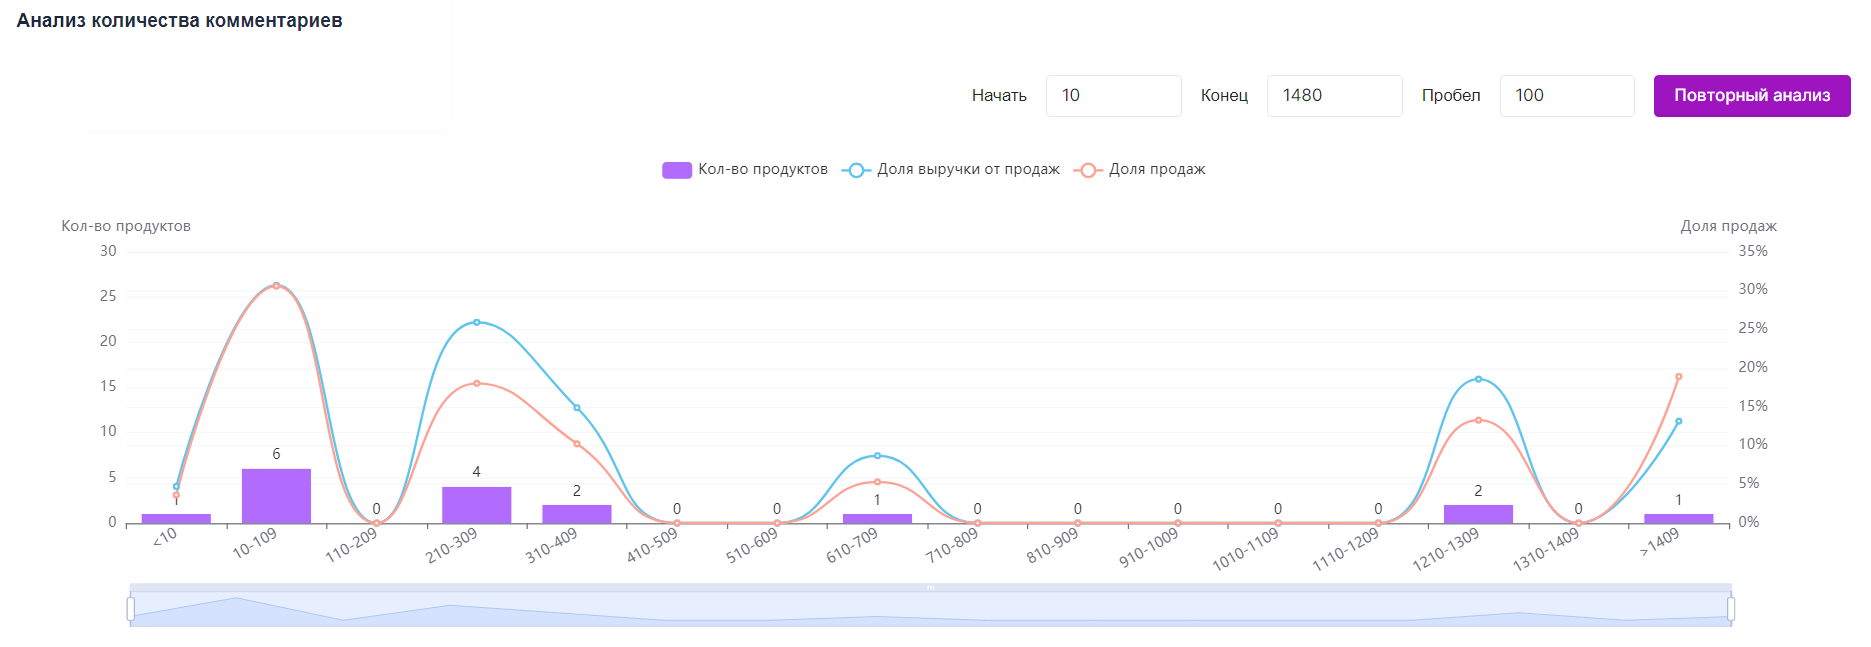Select the bar for range 210-309
The width and height of the screenshot is (1871, 647).
pyautogui.click(x=476, y=505)
